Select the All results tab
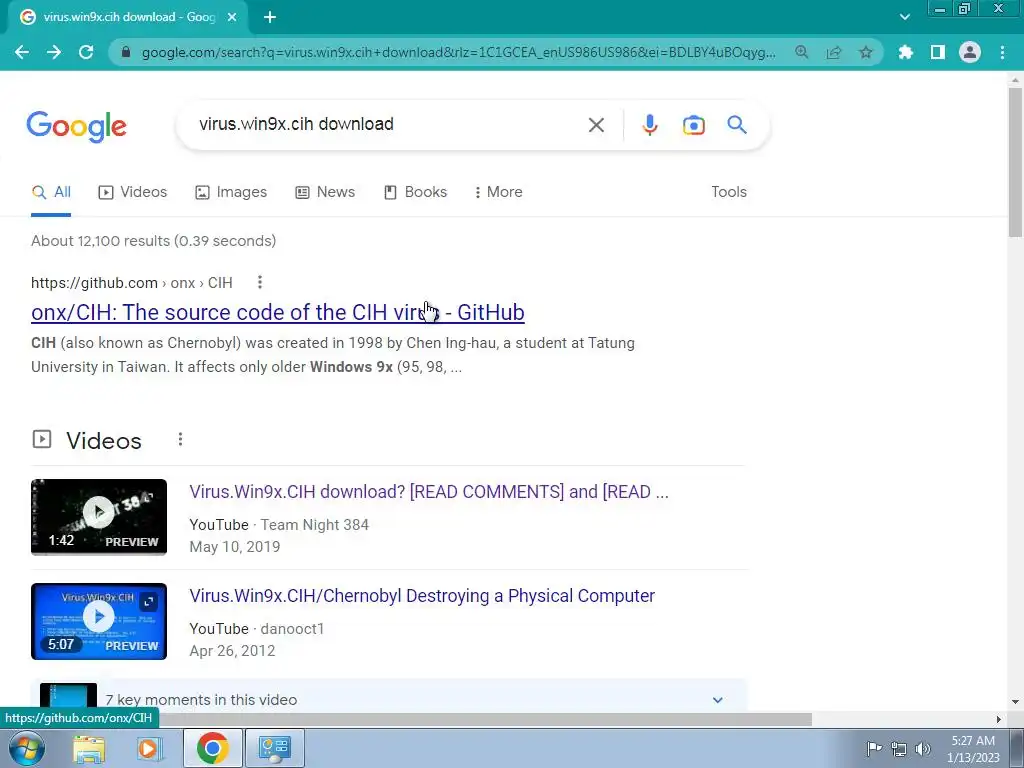1024x768 pixels. 51,192
